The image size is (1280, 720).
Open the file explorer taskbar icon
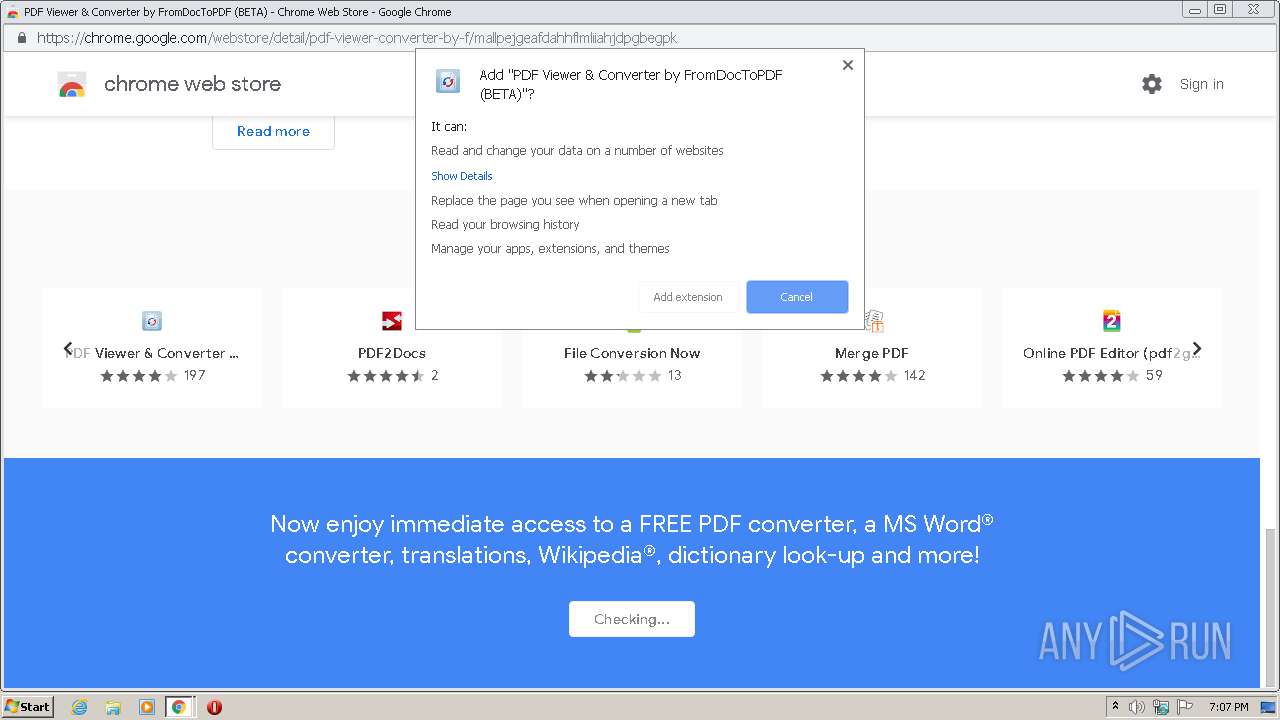113,707
